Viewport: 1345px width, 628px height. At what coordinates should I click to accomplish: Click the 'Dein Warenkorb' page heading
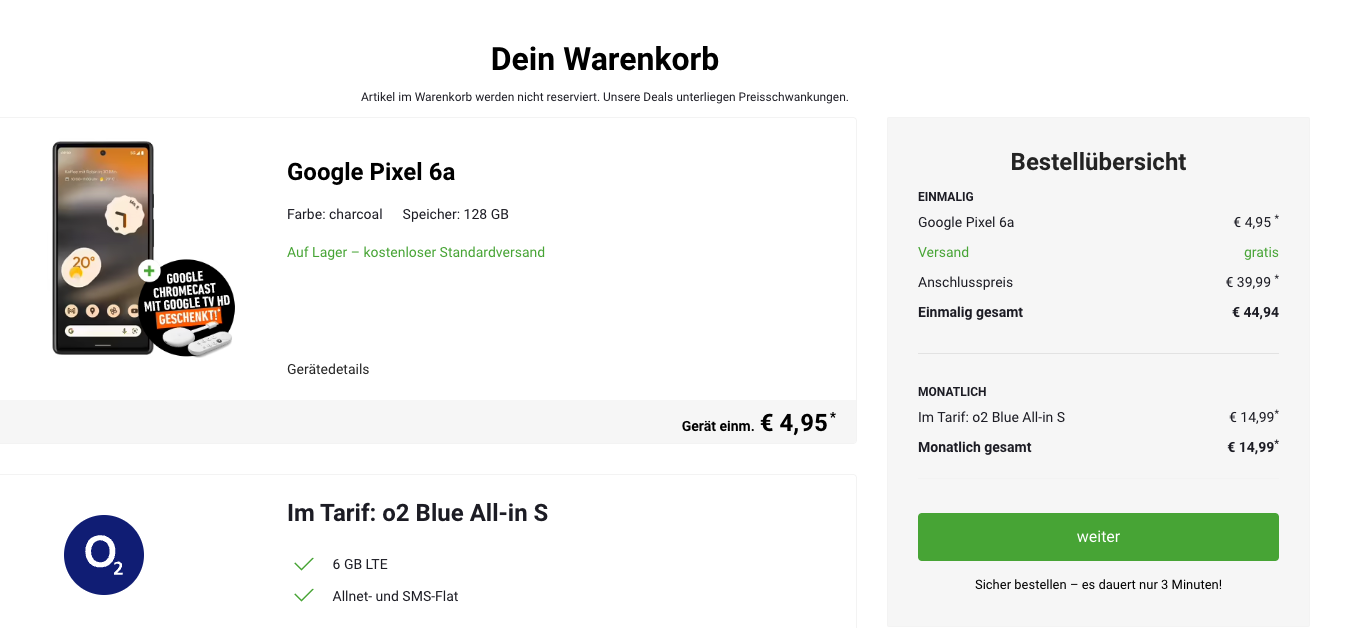coord(605,59)
